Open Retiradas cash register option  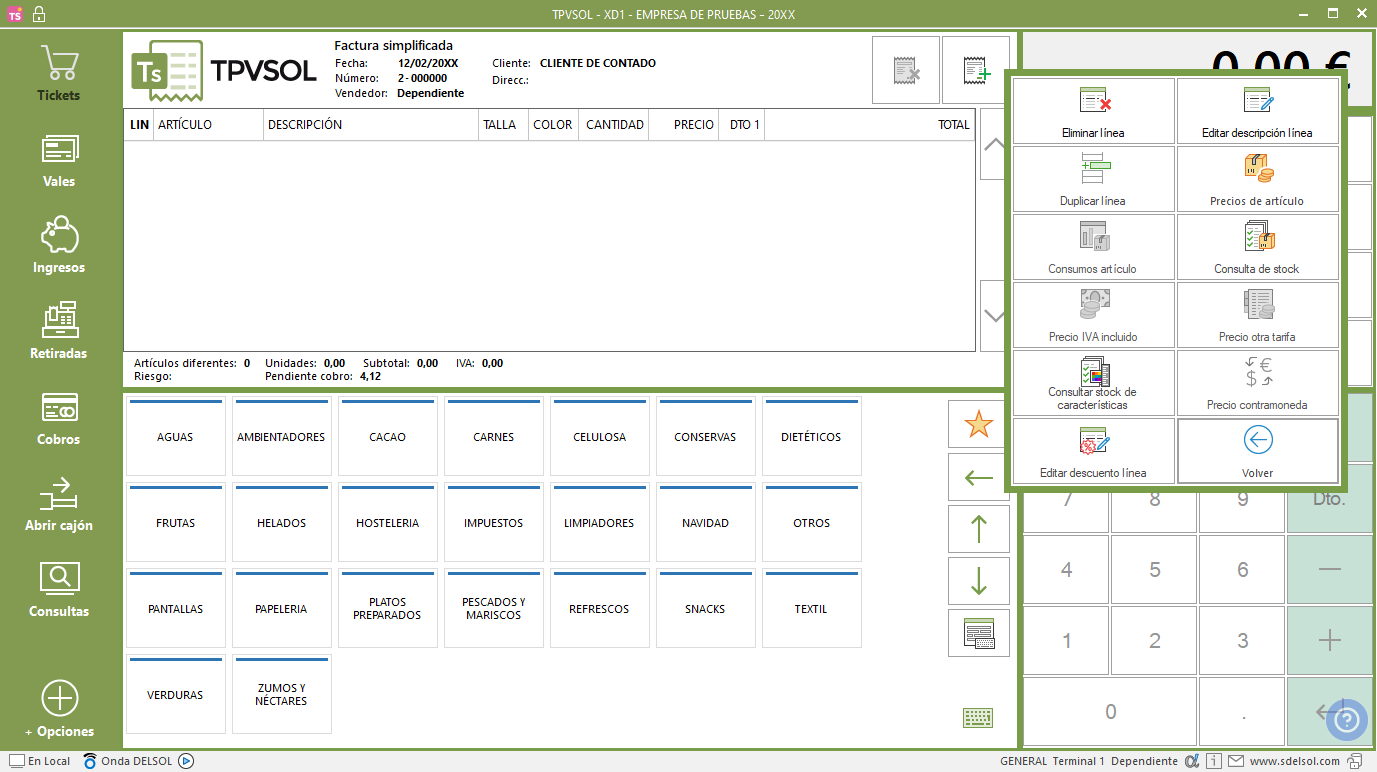tap(59, 332)
